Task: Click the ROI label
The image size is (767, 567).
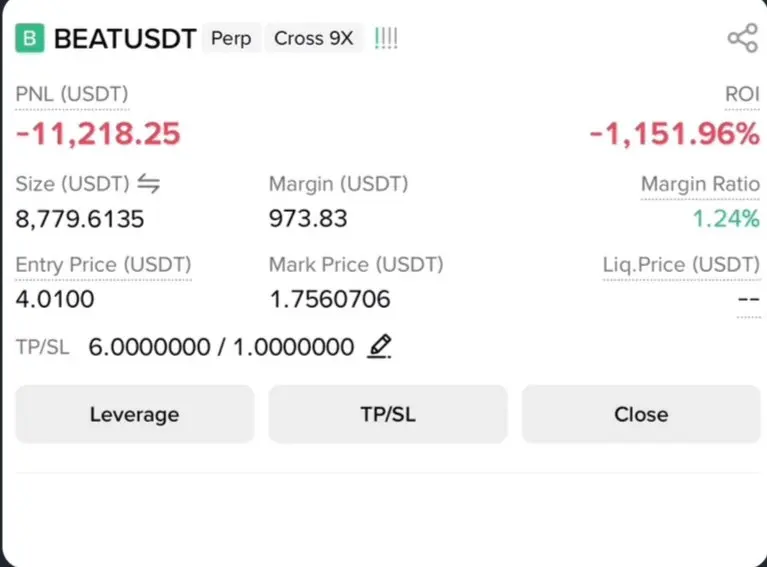Action: pyautogui.click(x=742, y=95)
